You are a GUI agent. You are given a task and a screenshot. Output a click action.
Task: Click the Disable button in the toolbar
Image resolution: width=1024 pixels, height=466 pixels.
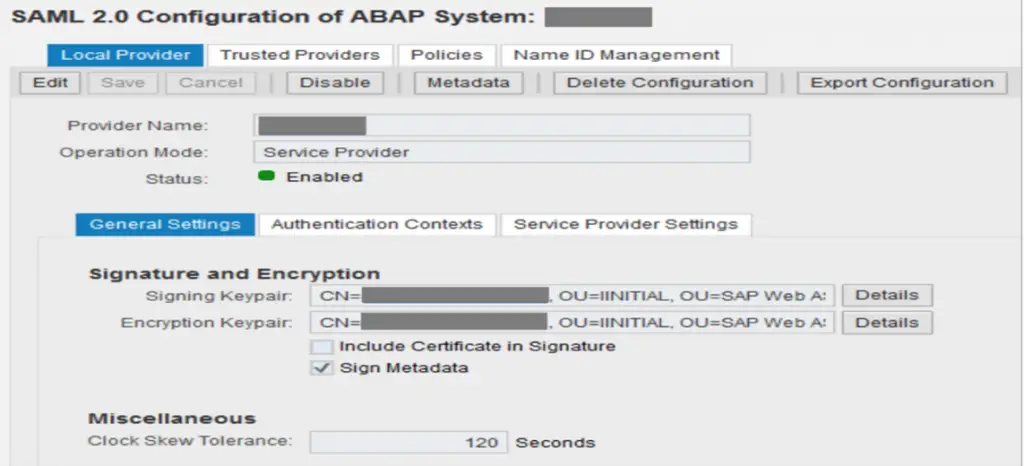point(335,83)
